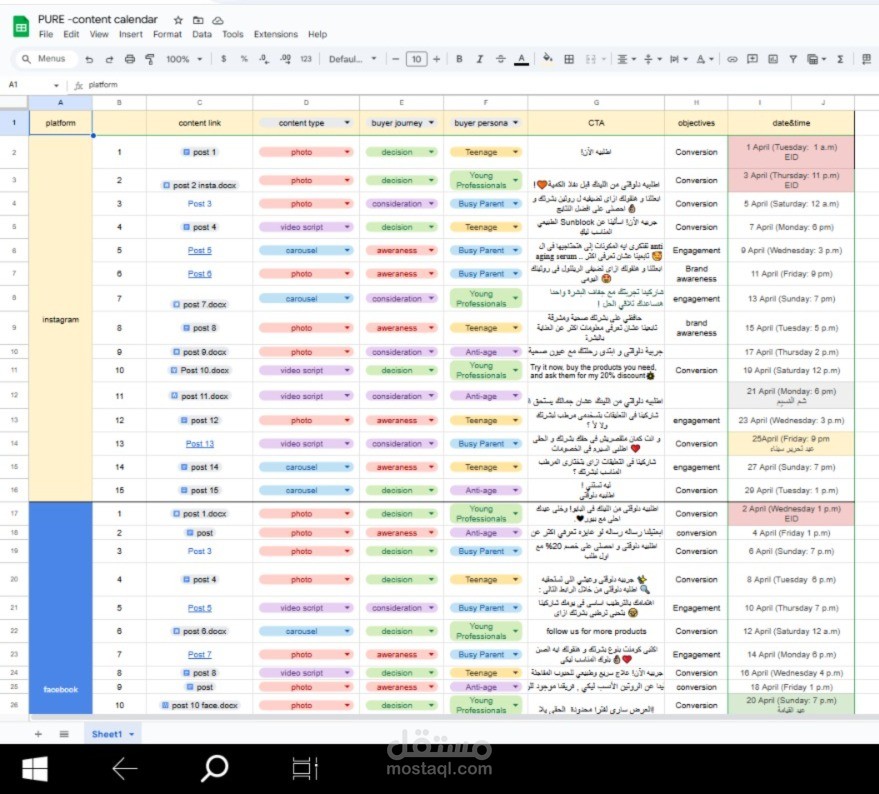Viewport: 879px width, 794px height.
Task: Open the Post 13 hyperlink
Action: 200,444
